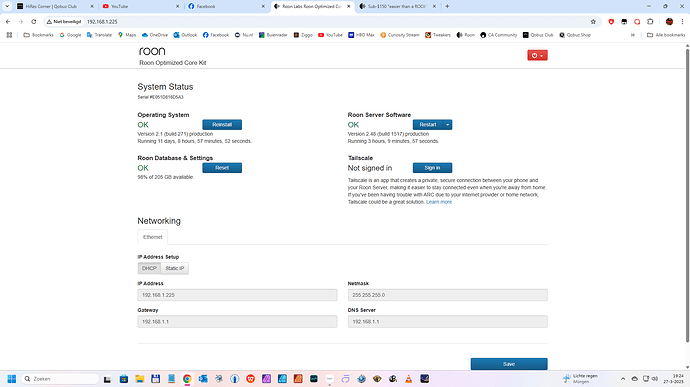Click the Gateway field
This screenshot has width=690, height=387.
point(237,321)
